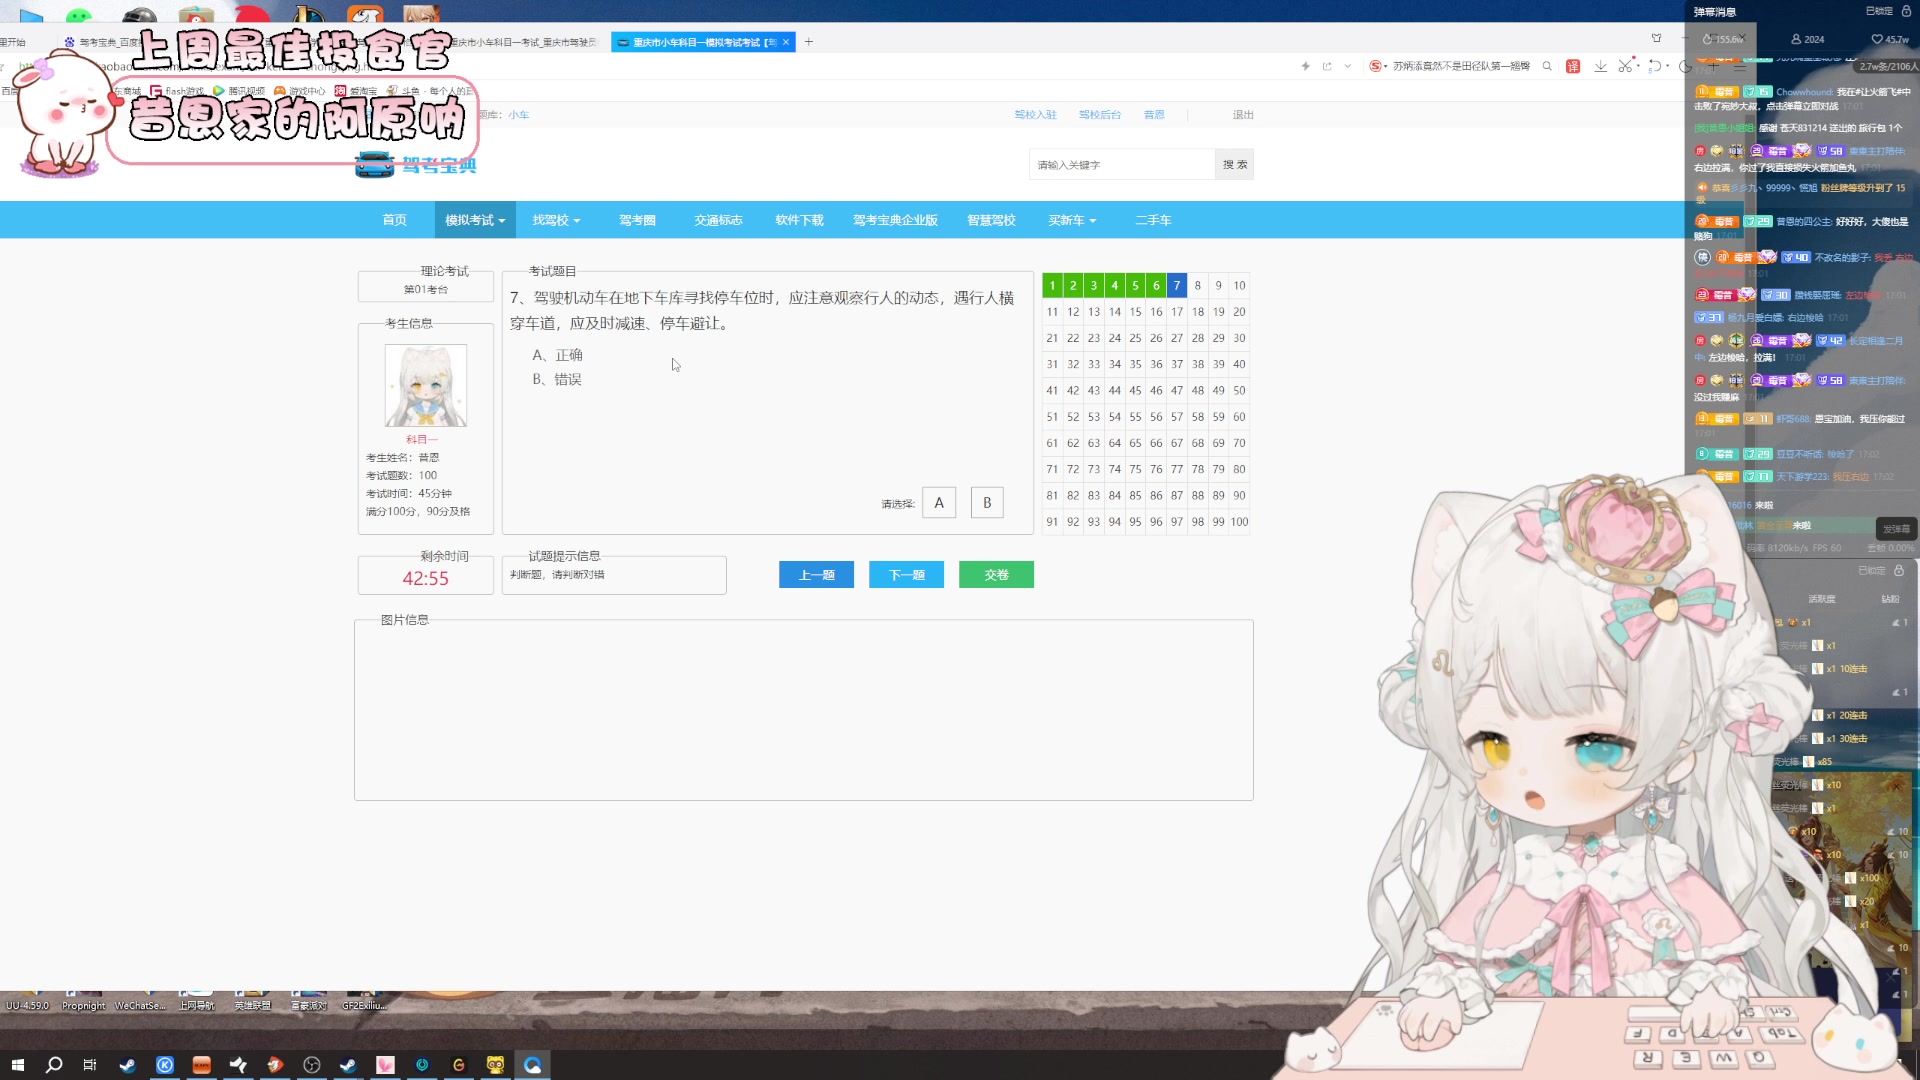Click the translate icon in browser toolbar

[x=1573, y=66]
